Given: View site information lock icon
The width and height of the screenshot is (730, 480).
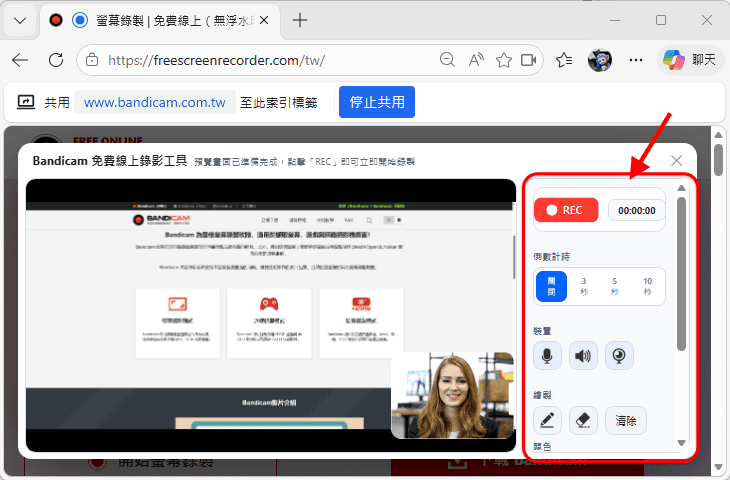Looking at the screenshot, I should (x=92, y=60).
